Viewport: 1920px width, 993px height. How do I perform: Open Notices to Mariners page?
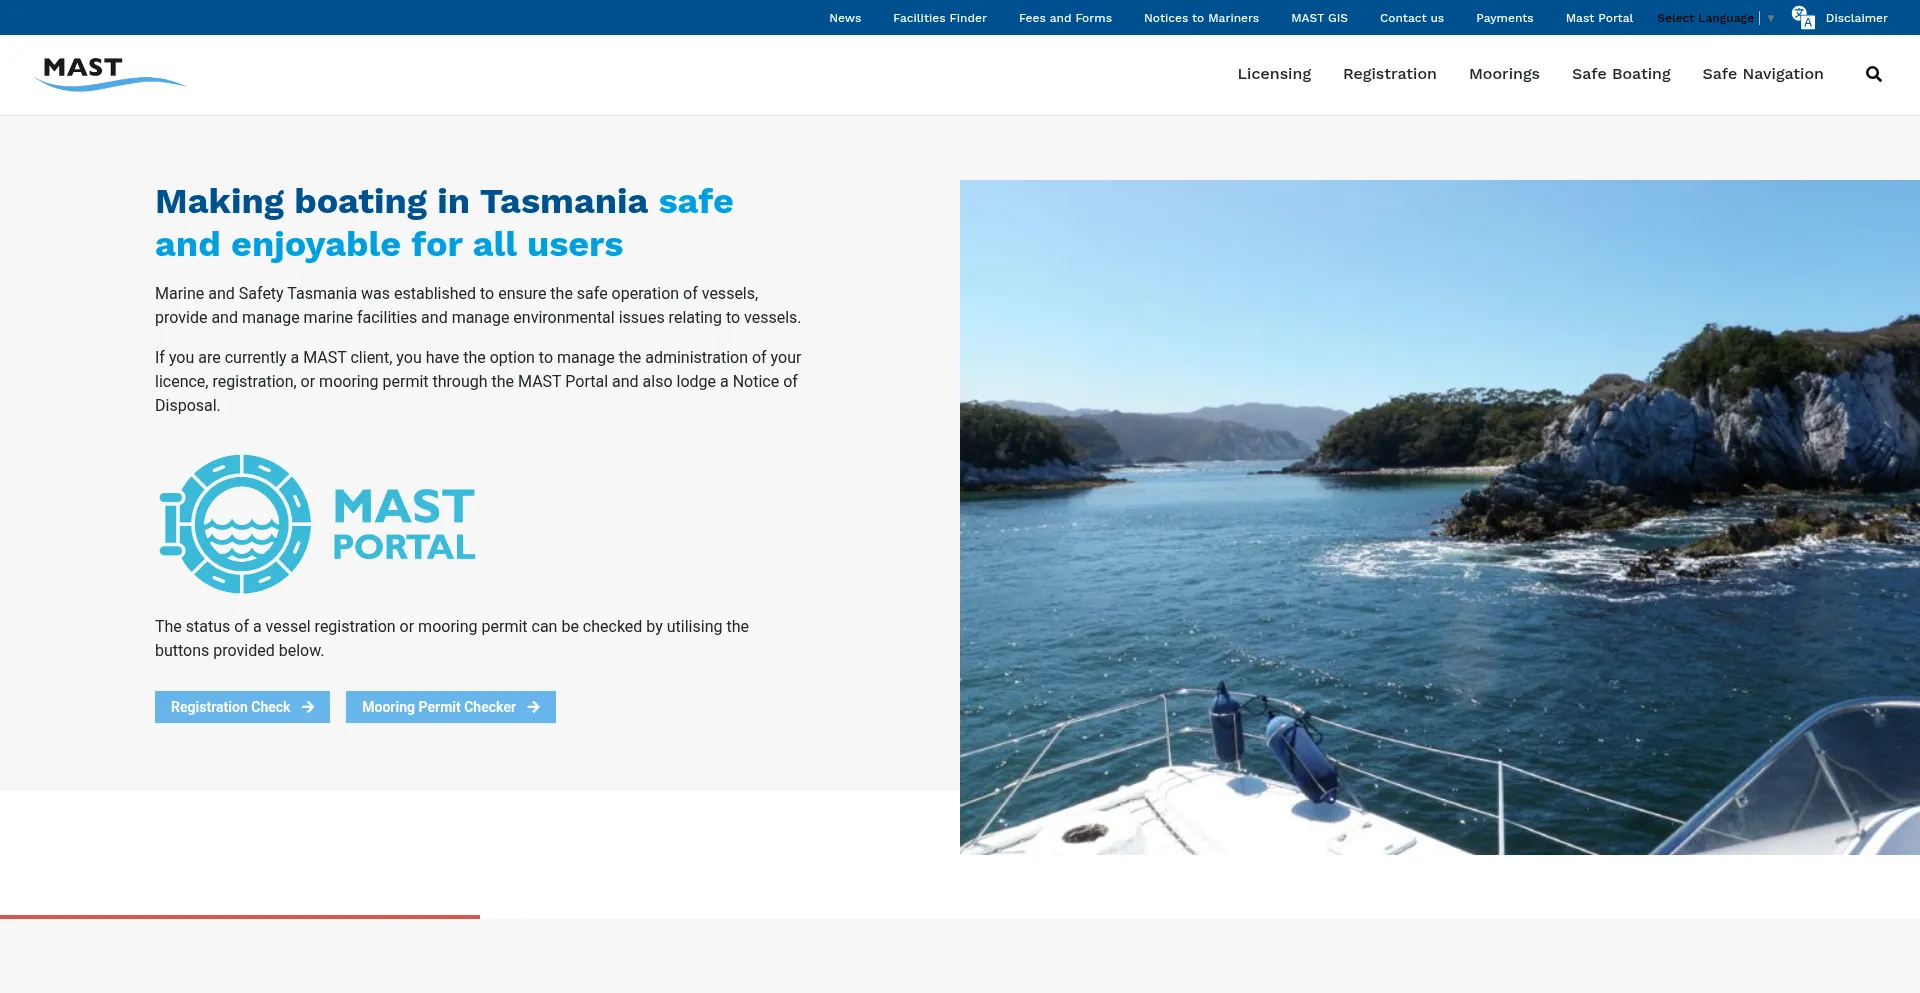click(x=1201, y=18)
